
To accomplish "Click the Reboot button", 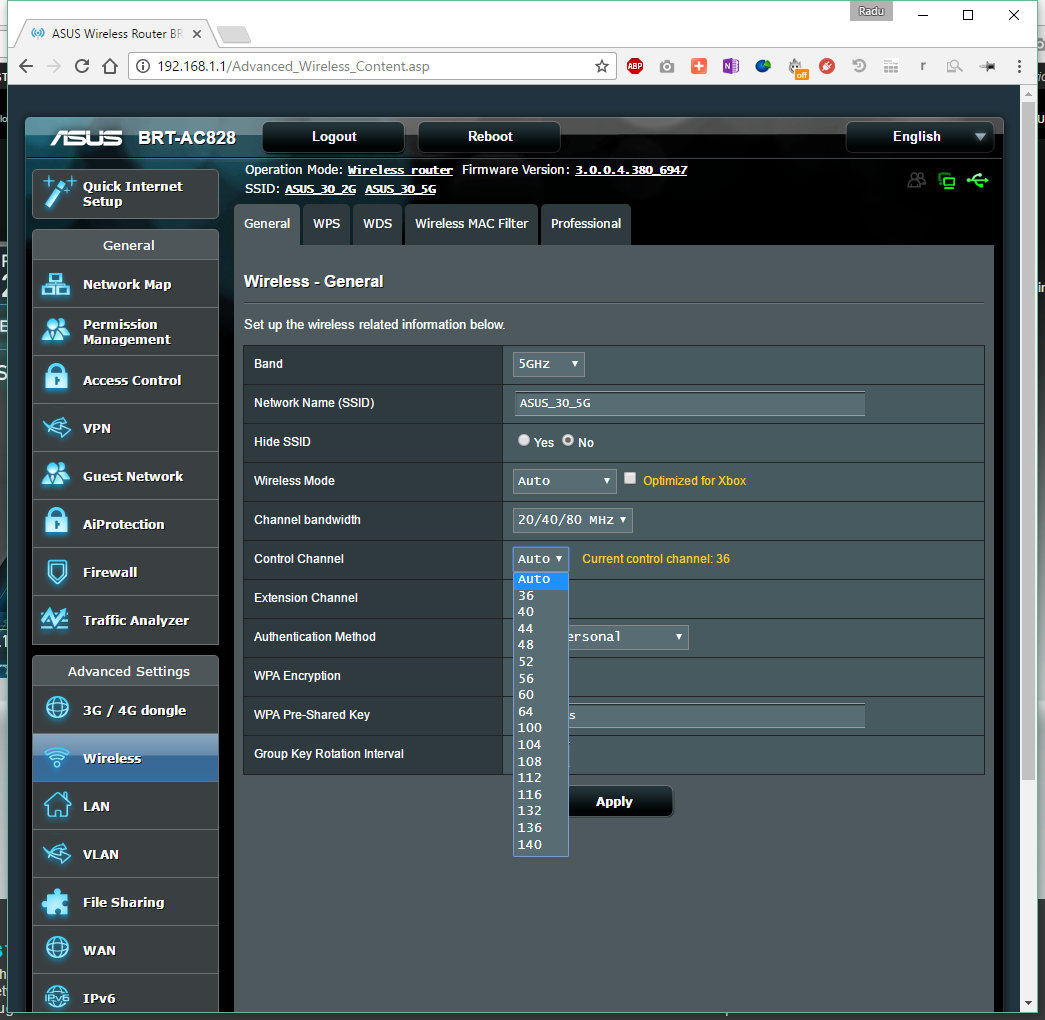I will (x=489, y=137).
